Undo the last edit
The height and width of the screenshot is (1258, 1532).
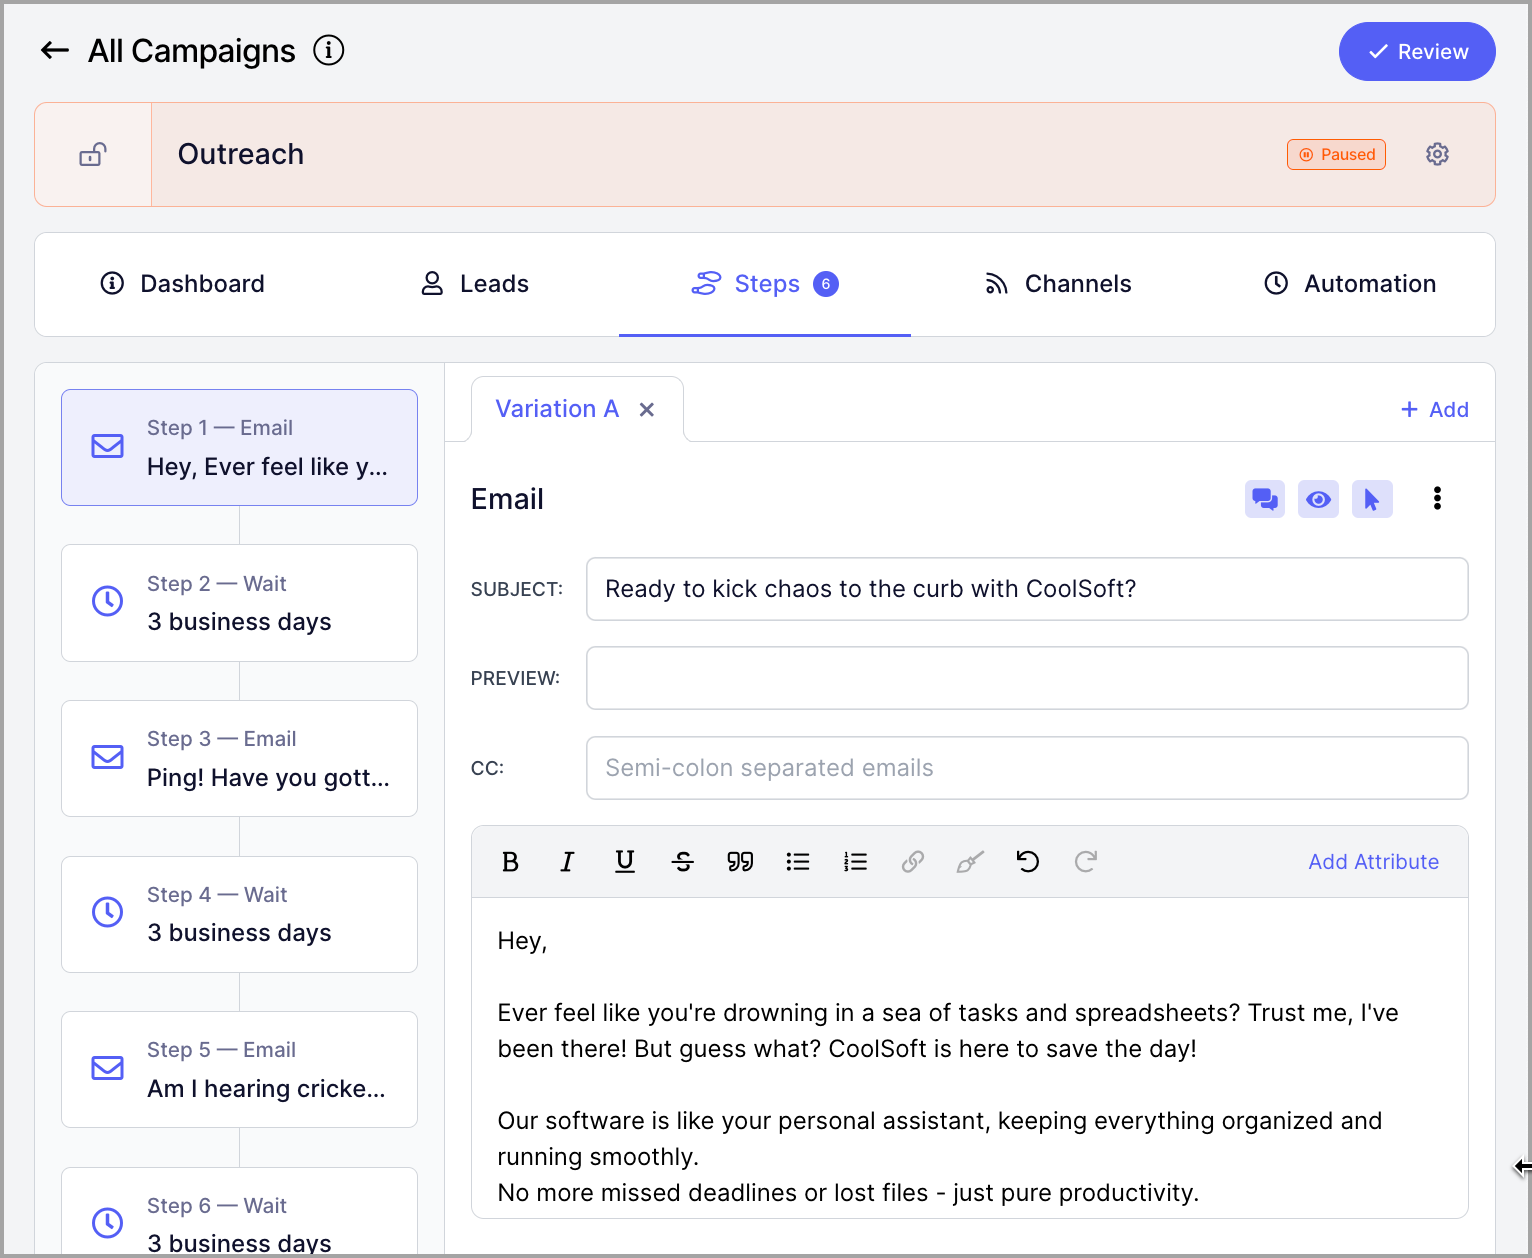pos(1028,862)
